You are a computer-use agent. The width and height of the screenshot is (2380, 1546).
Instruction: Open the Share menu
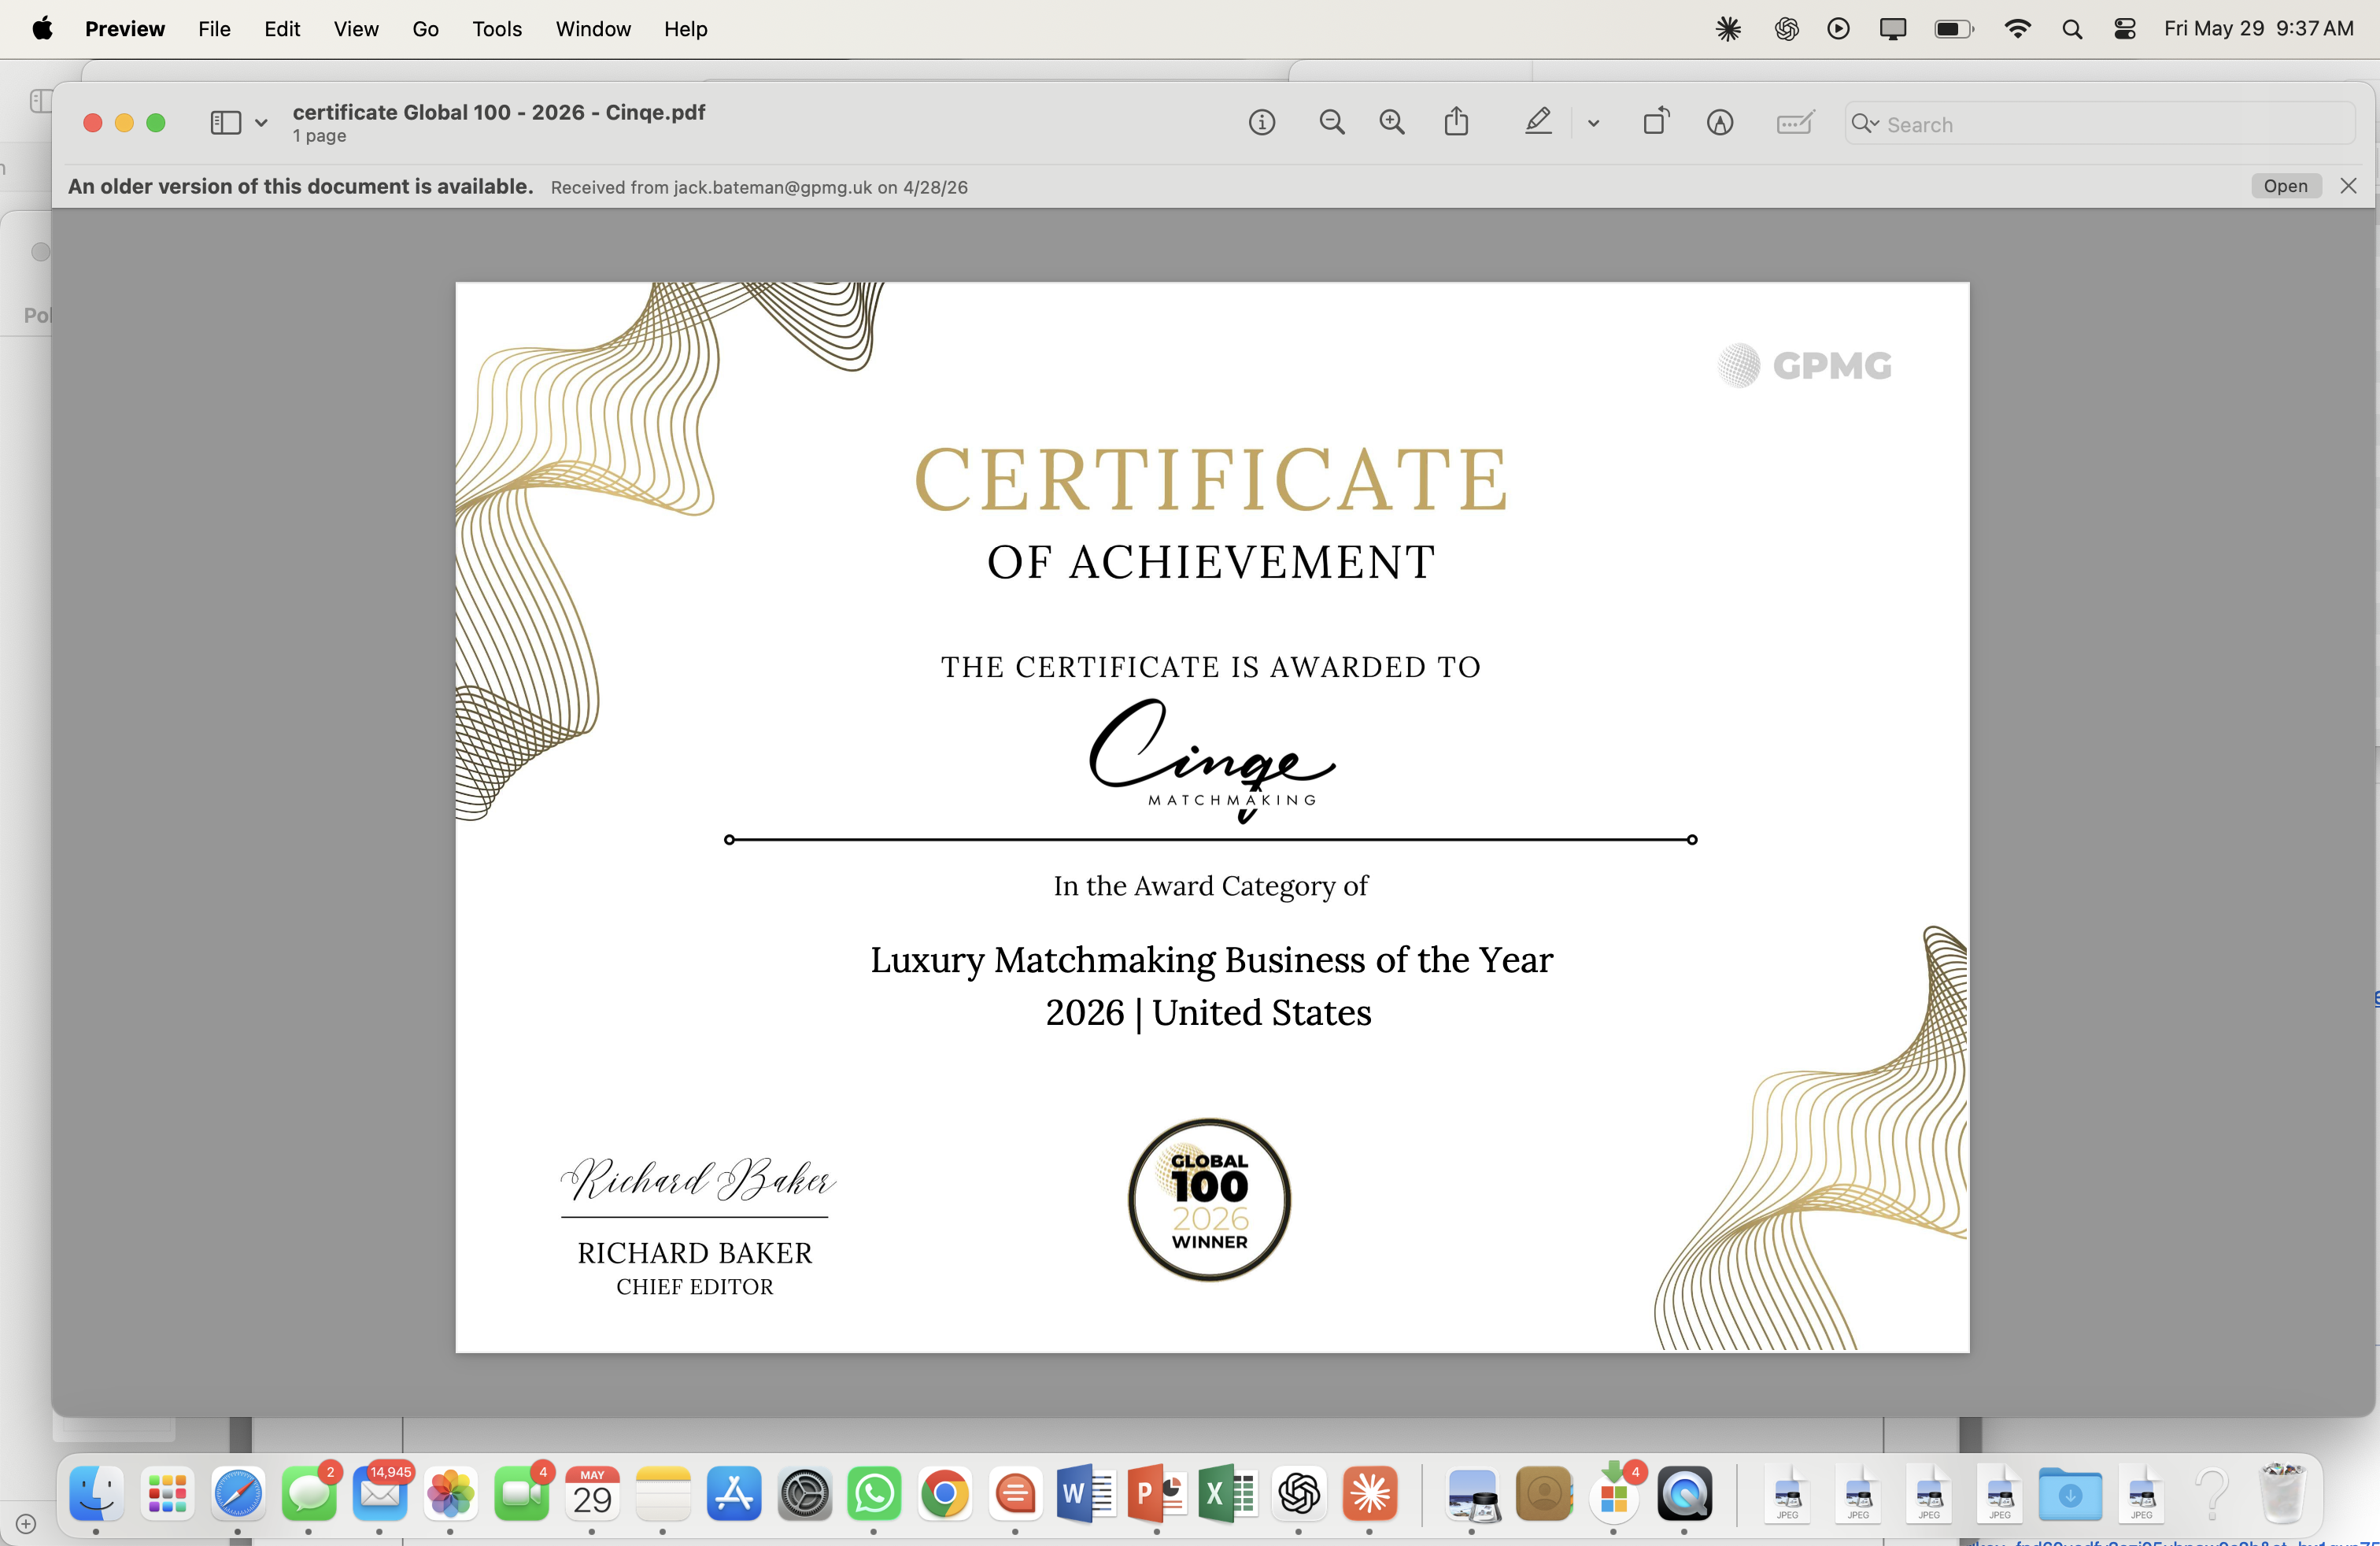(x=1457, y=122)
